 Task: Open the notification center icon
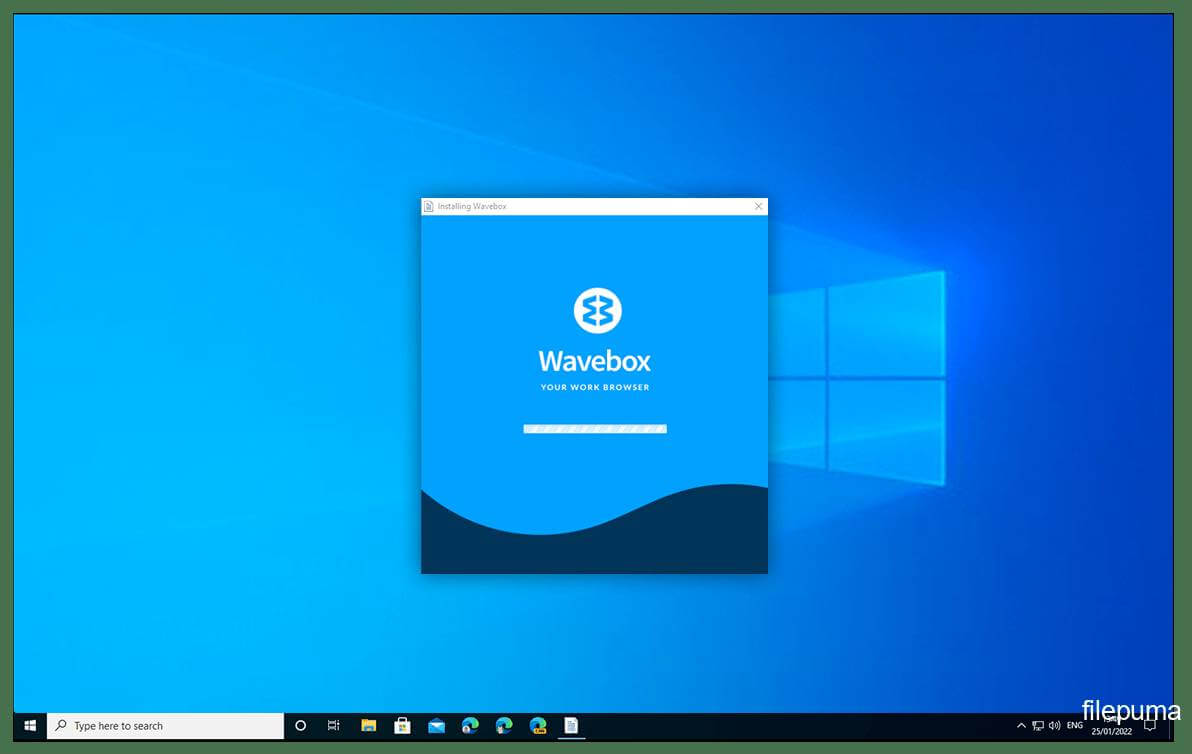[x=1150, y=726]
